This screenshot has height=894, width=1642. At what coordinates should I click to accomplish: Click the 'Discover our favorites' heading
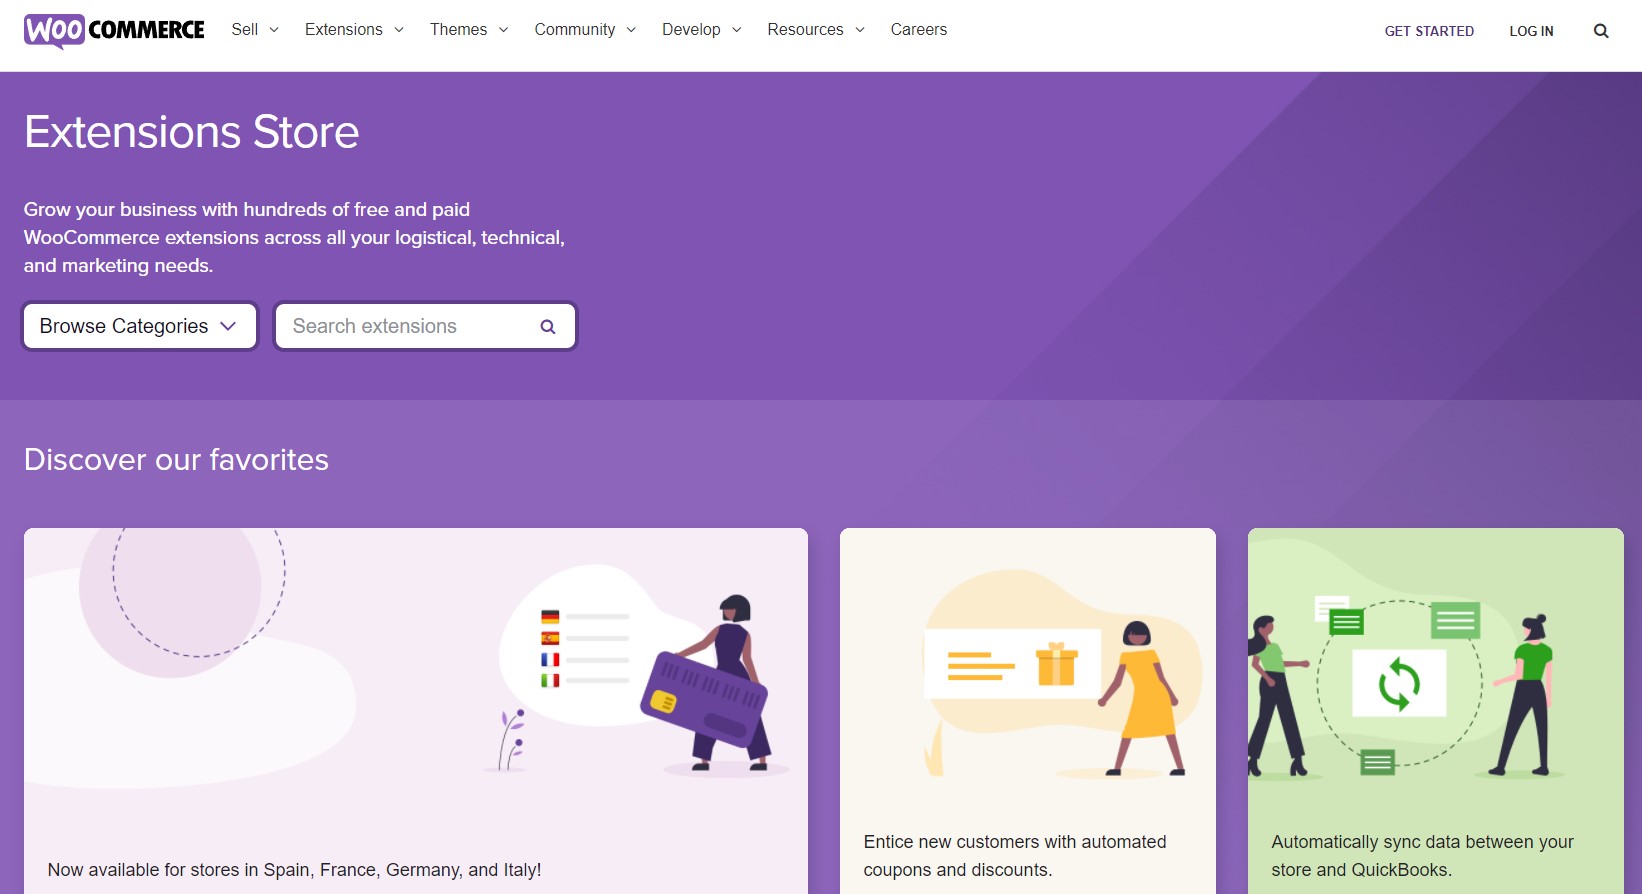tap(176, 460)
